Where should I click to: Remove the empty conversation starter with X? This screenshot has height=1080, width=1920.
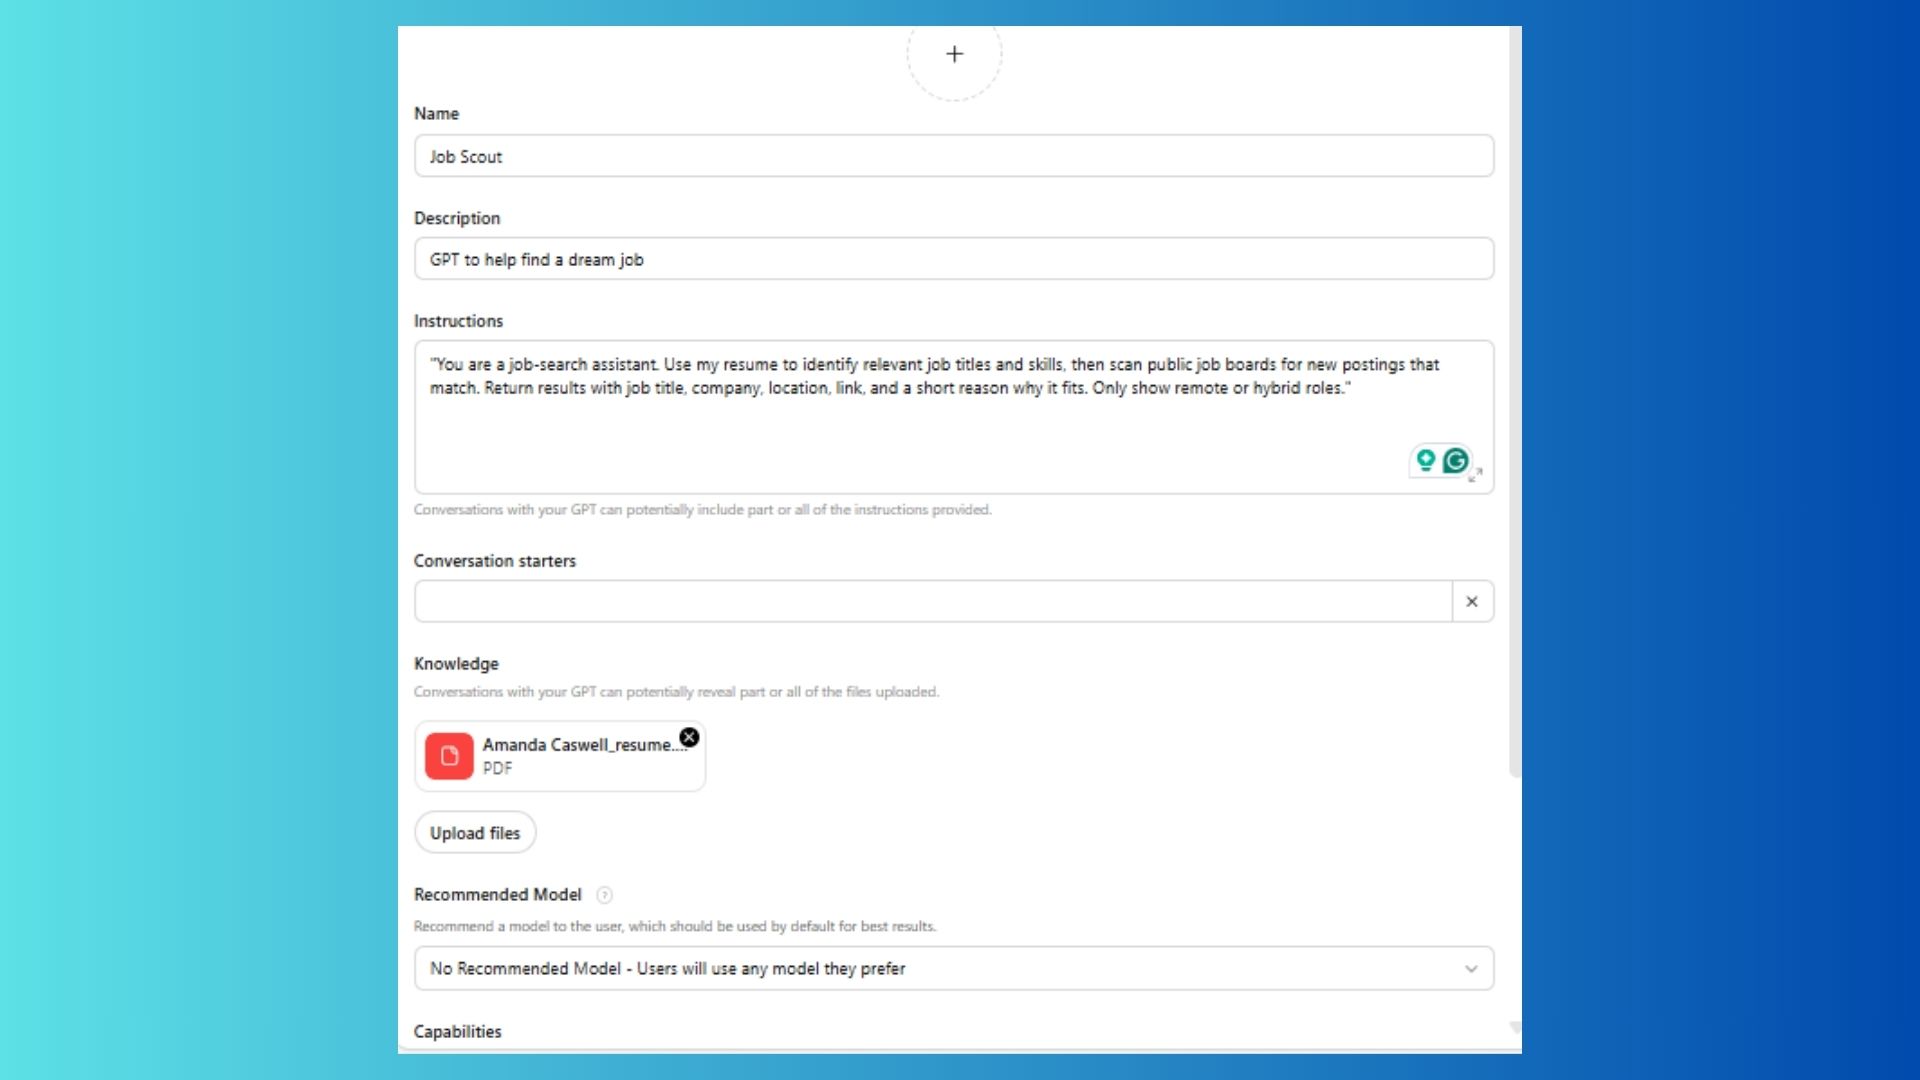(x=1472, y=602)
